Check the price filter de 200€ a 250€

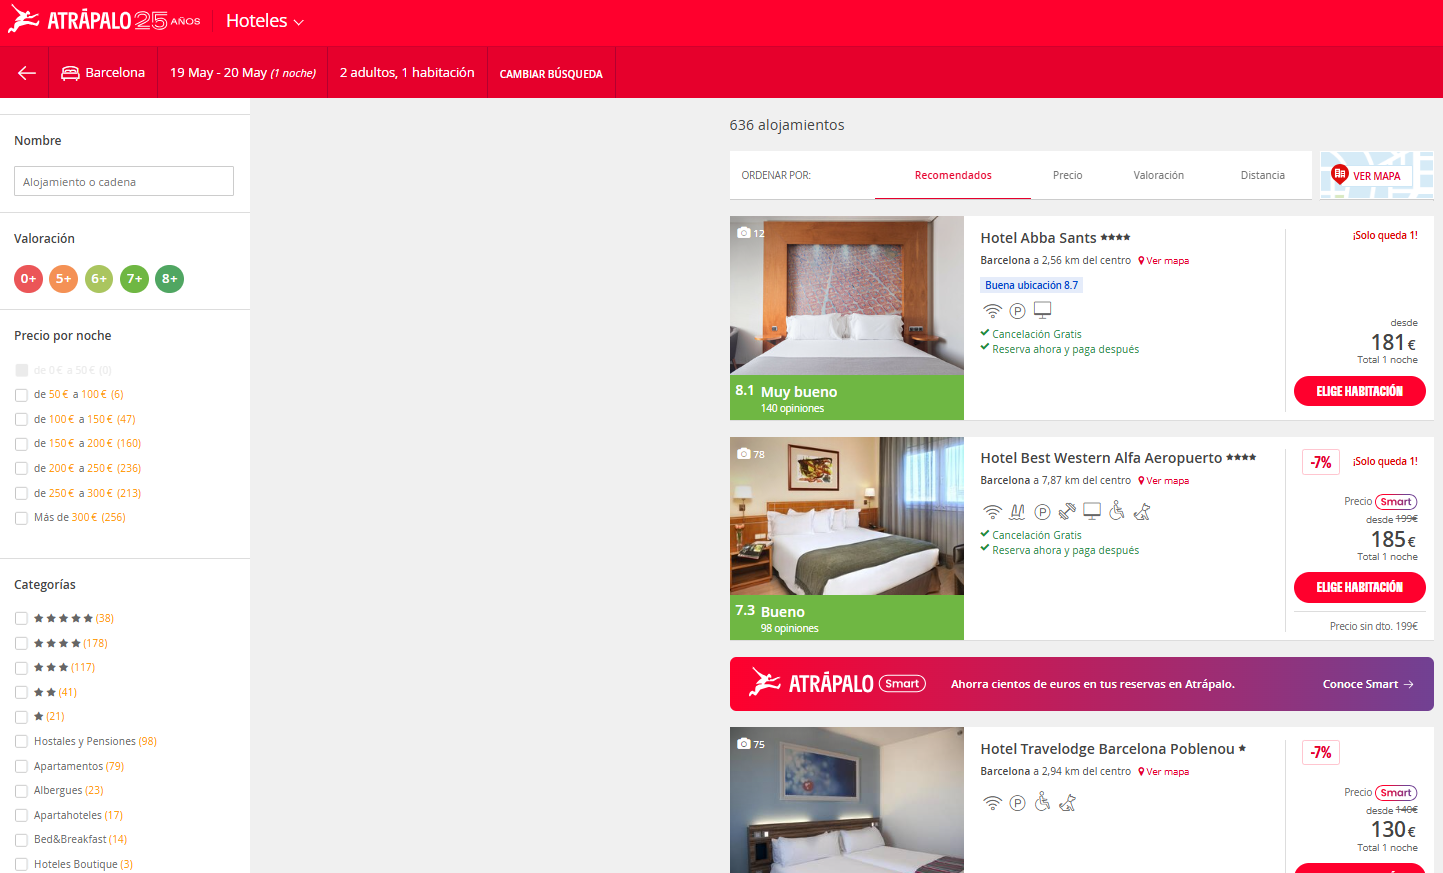(21, 469)
